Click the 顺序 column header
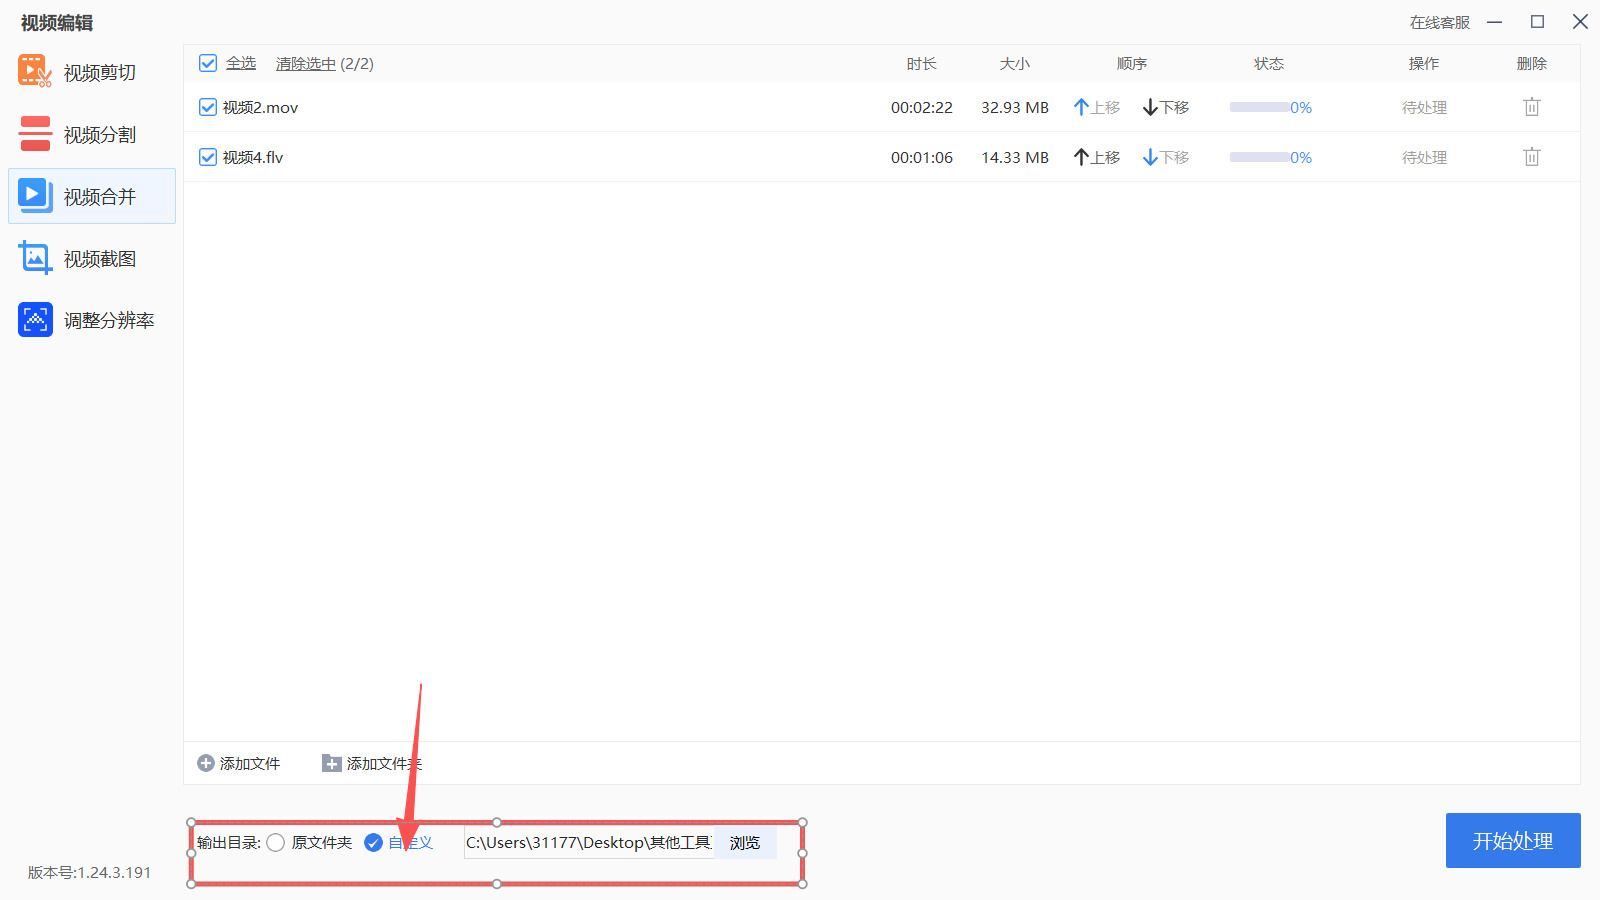This screenshot has height=900, width=1600. [x=1132, y=64]
